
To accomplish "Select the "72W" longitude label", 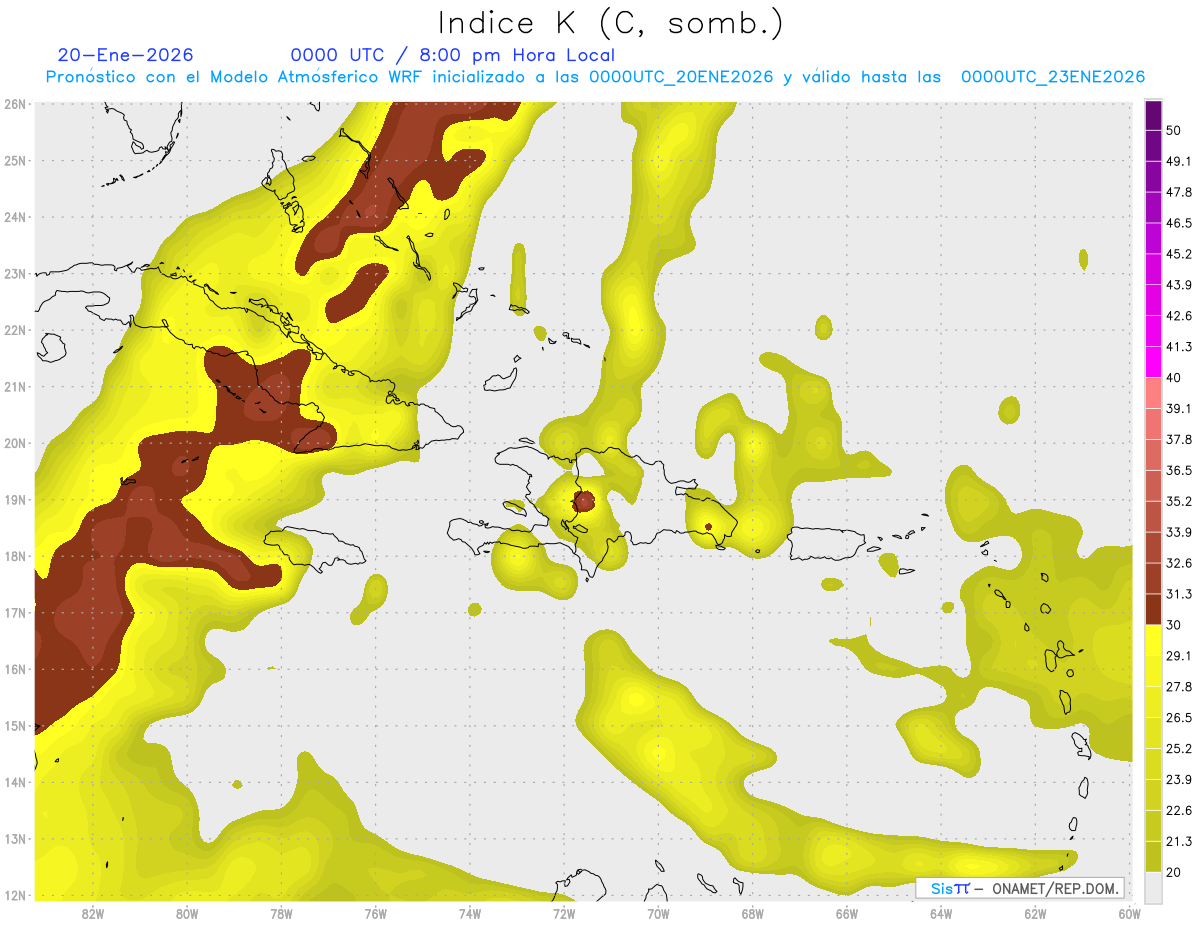I will [x=564, y=914].
